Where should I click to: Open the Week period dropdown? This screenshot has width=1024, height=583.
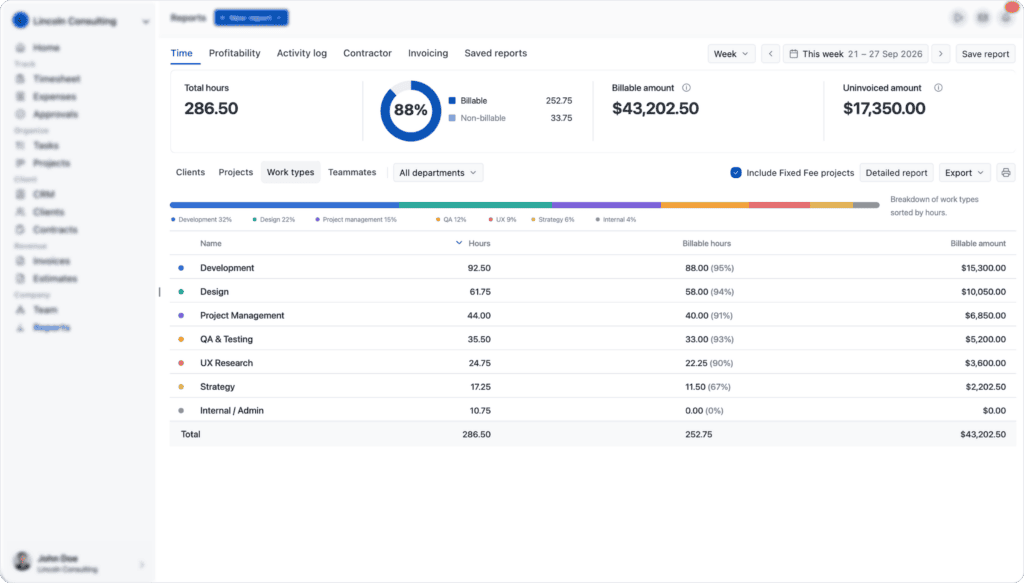point(731,54)
